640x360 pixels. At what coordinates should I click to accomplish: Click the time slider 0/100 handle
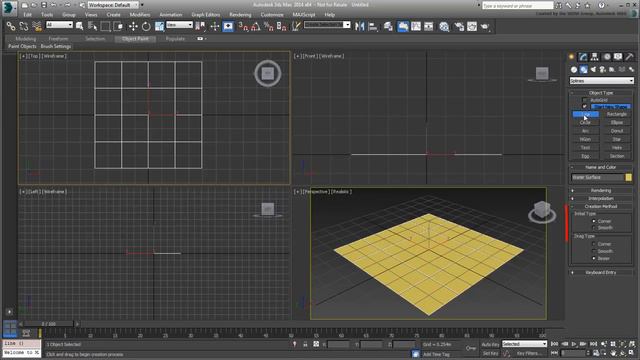pos(48,324)
